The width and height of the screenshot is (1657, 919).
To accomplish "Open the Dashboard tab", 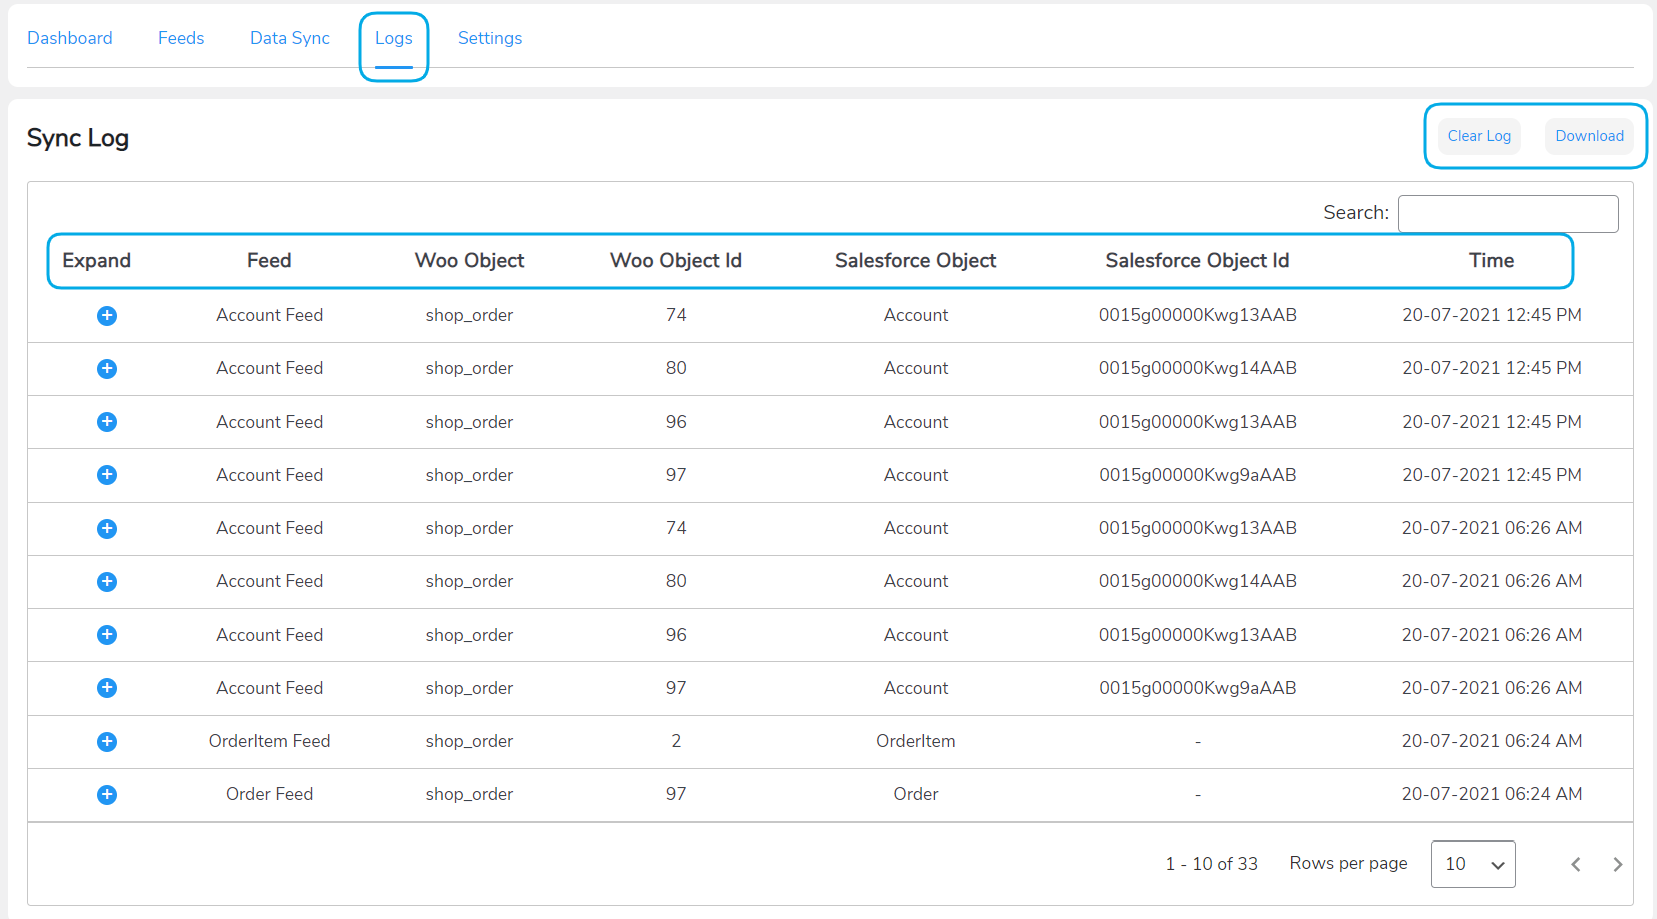I will coord(70,38).
